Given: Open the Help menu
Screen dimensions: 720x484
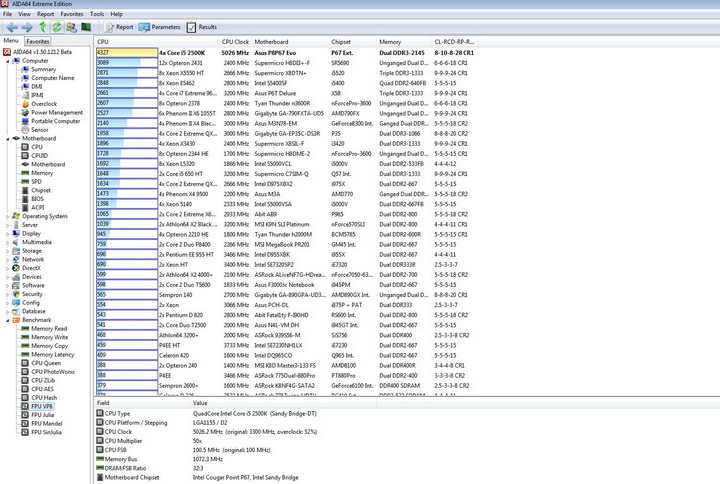Looking at the screenshot, I should [117, 14].
